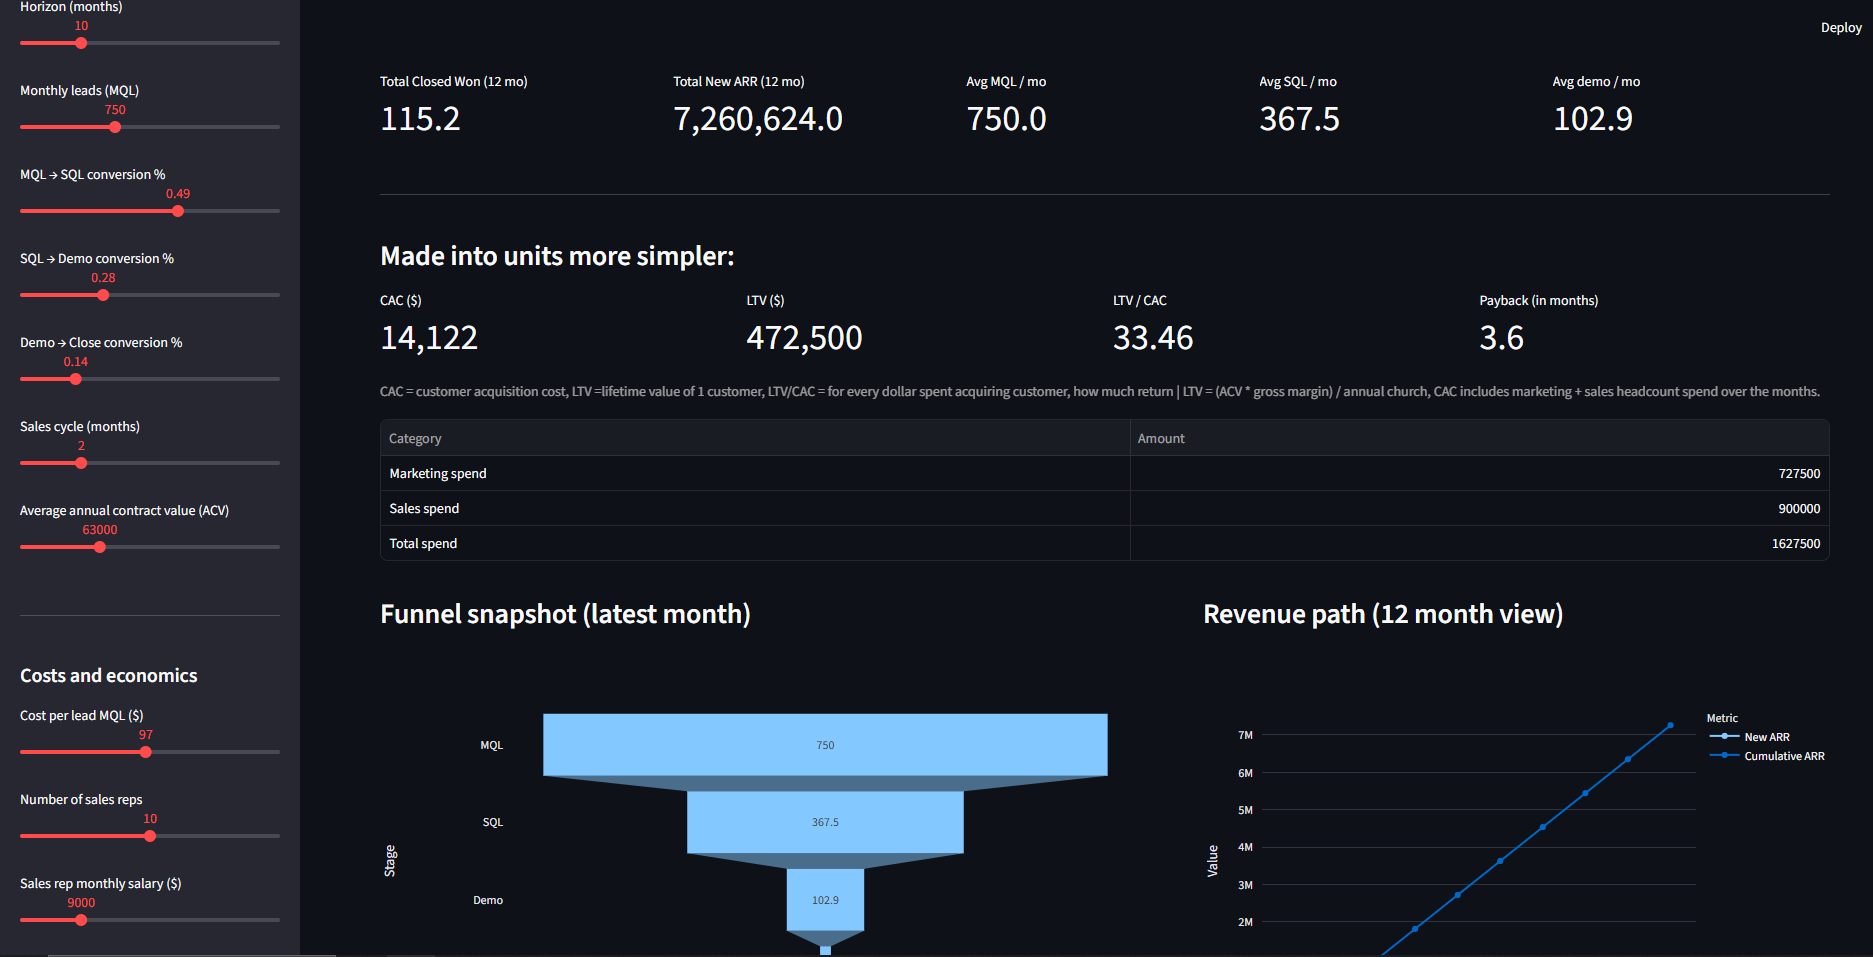Click the SQL funnel bar showing 367.5
This screenshot has width=1873, height=957.
(x=824, y=822)
